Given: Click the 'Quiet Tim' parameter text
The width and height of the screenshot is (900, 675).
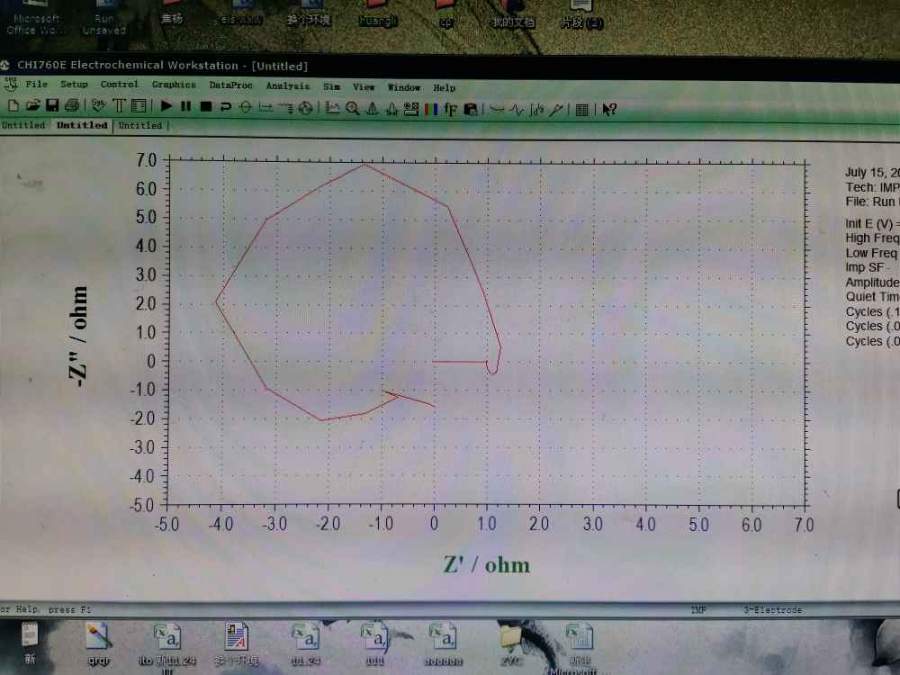Looking at the screenshot, I should pyautogui.click(x=872, y=297).
